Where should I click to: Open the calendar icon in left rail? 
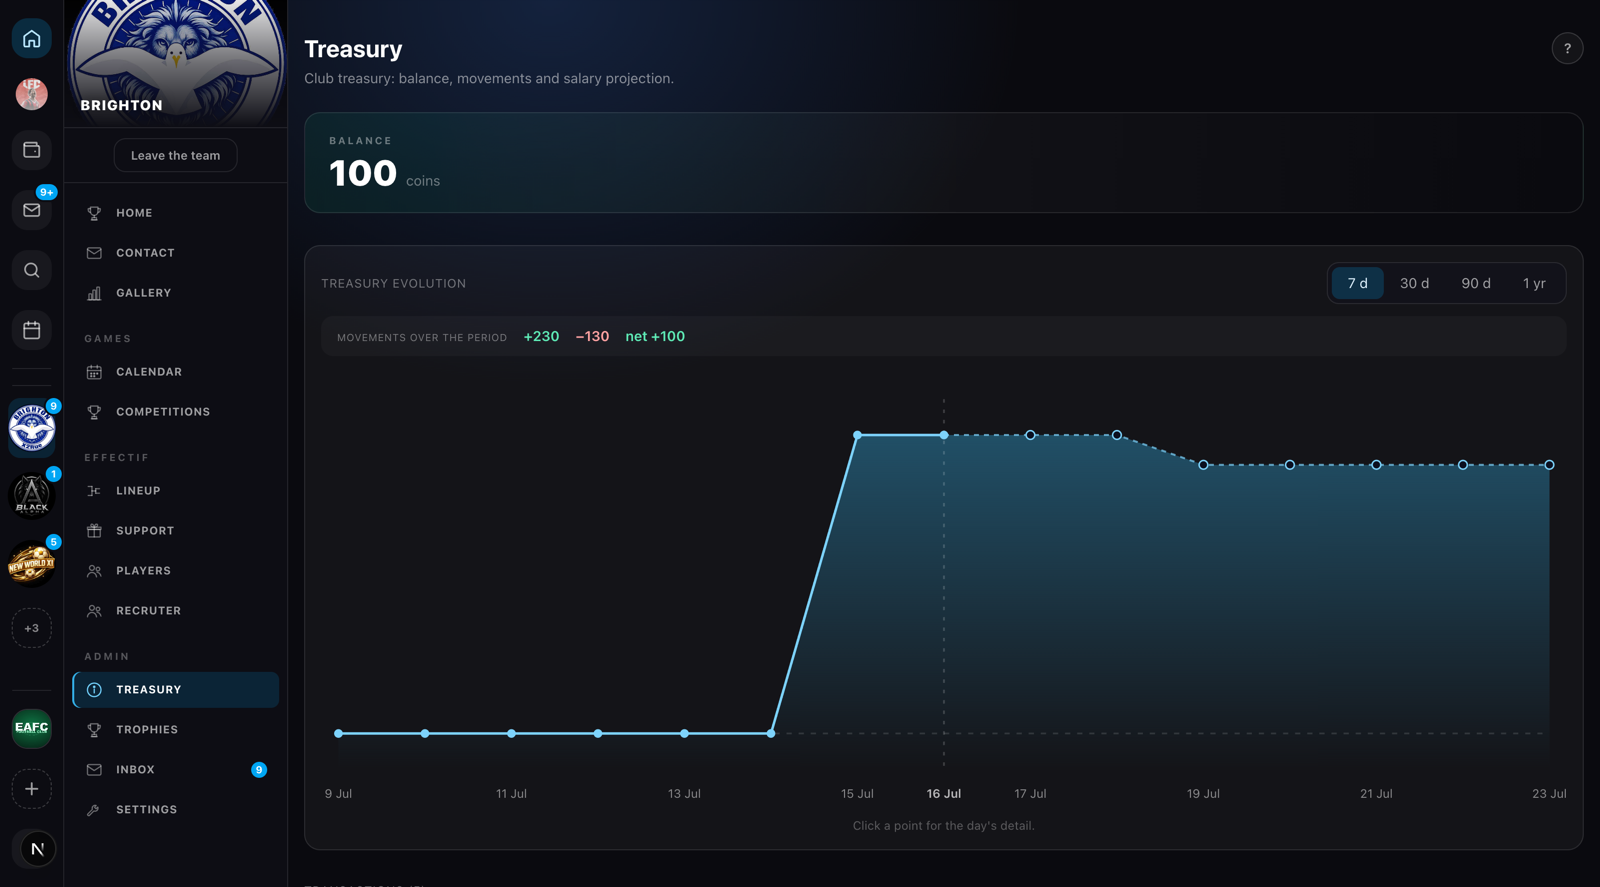[x=32, y=330]
